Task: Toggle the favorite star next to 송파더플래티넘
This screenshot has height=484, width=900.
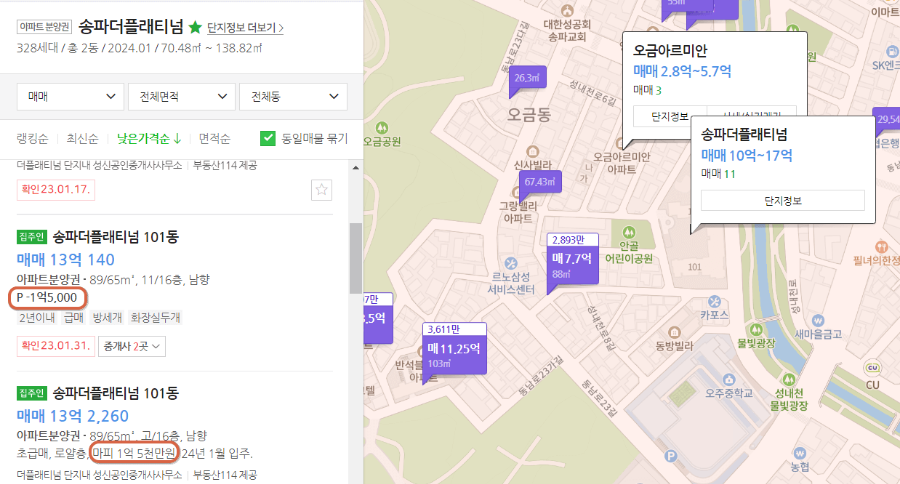Action: tap(195, 27)
